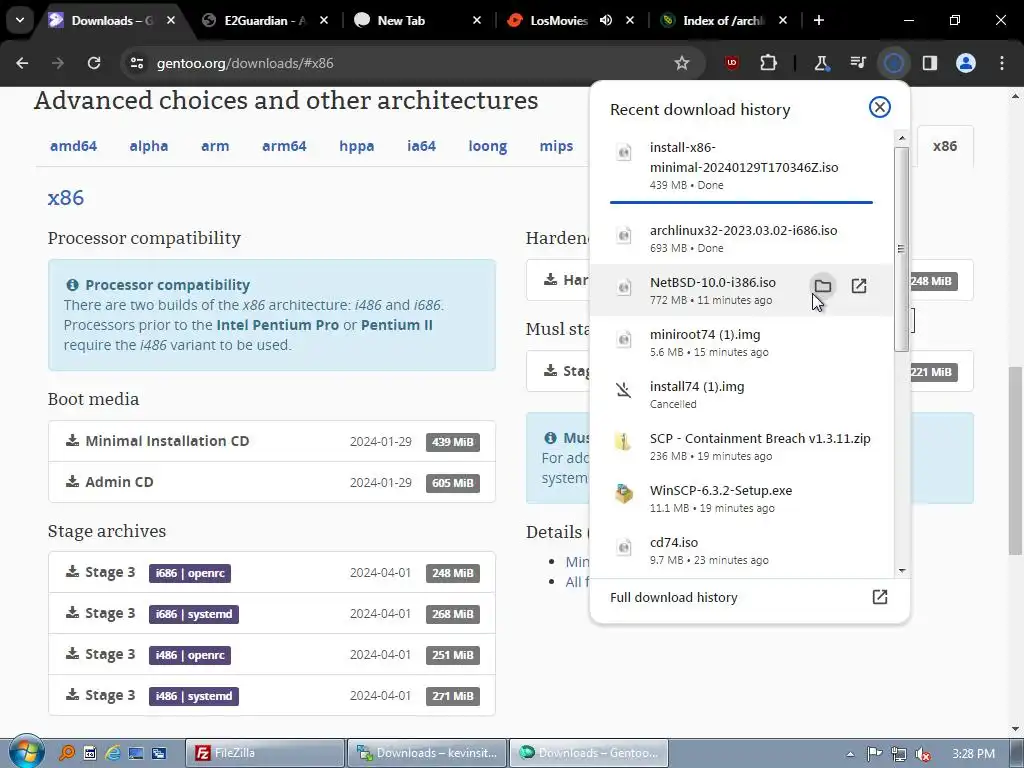Open WinSCP-6.3.2-Setup.exe download entry

coord(741,498)
